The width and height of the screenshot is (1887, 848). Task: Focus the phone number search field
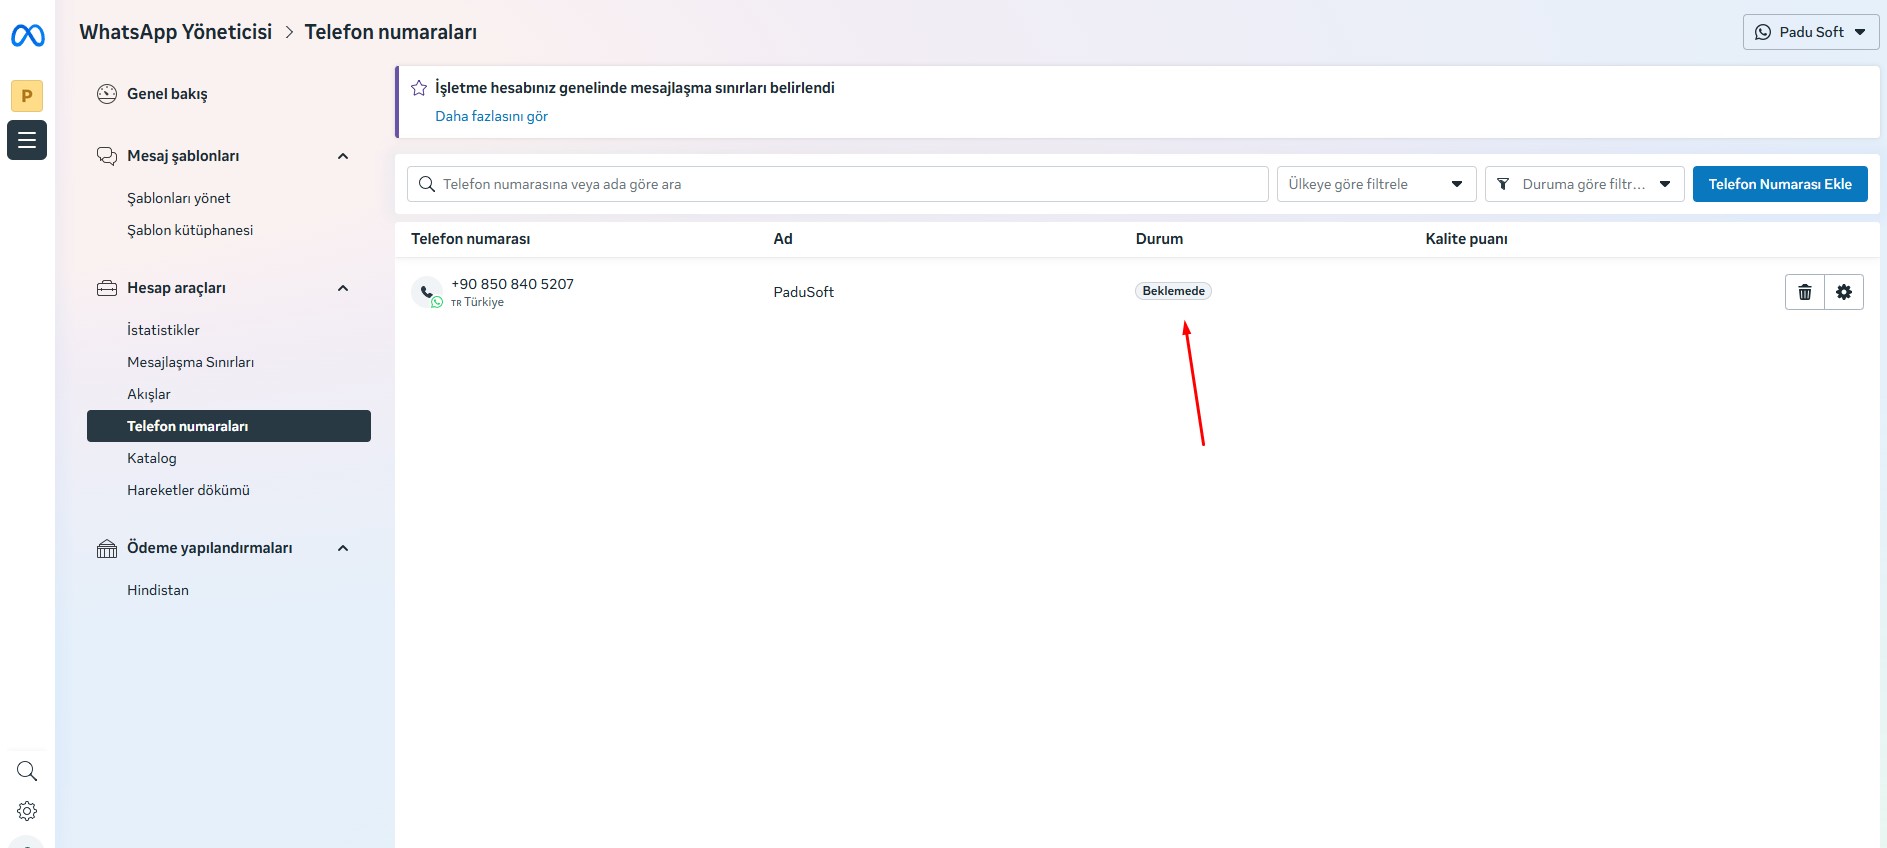(838, 184)
